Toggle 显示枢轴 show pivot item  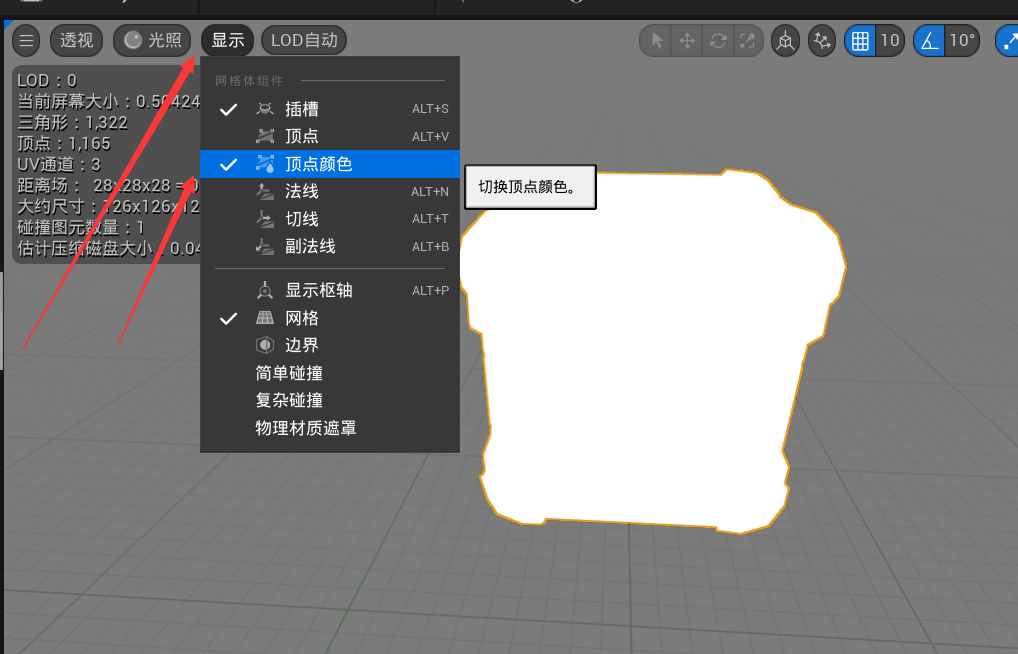330,290
